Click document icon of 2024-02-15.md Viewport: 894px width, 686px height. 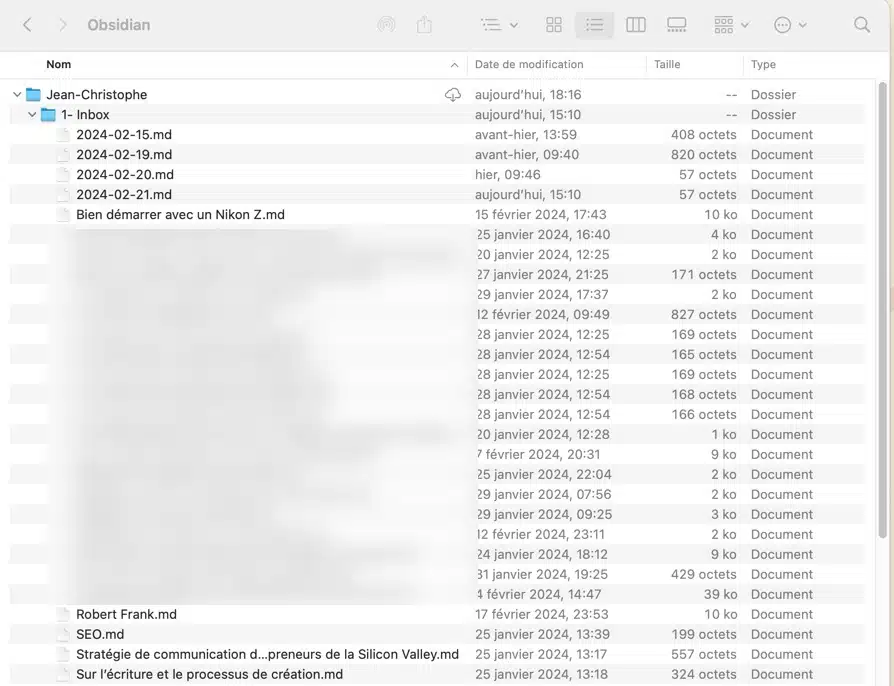(63, 135)
